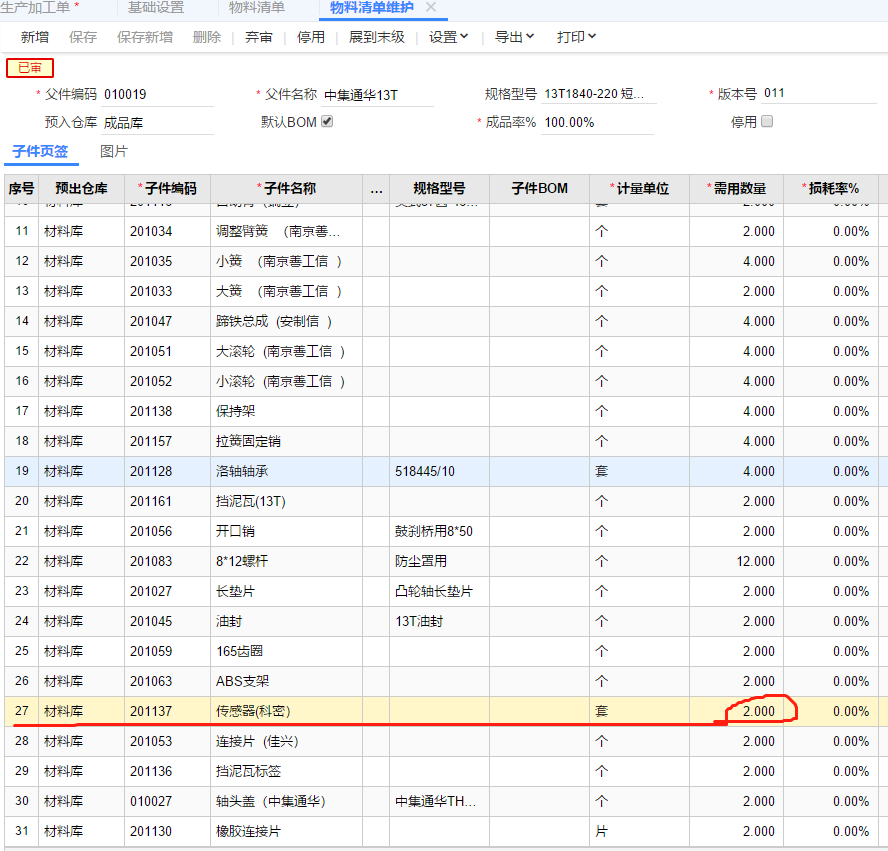888x851 pixels.
Task: Click the 需用数量 column header
Action: 736,189
